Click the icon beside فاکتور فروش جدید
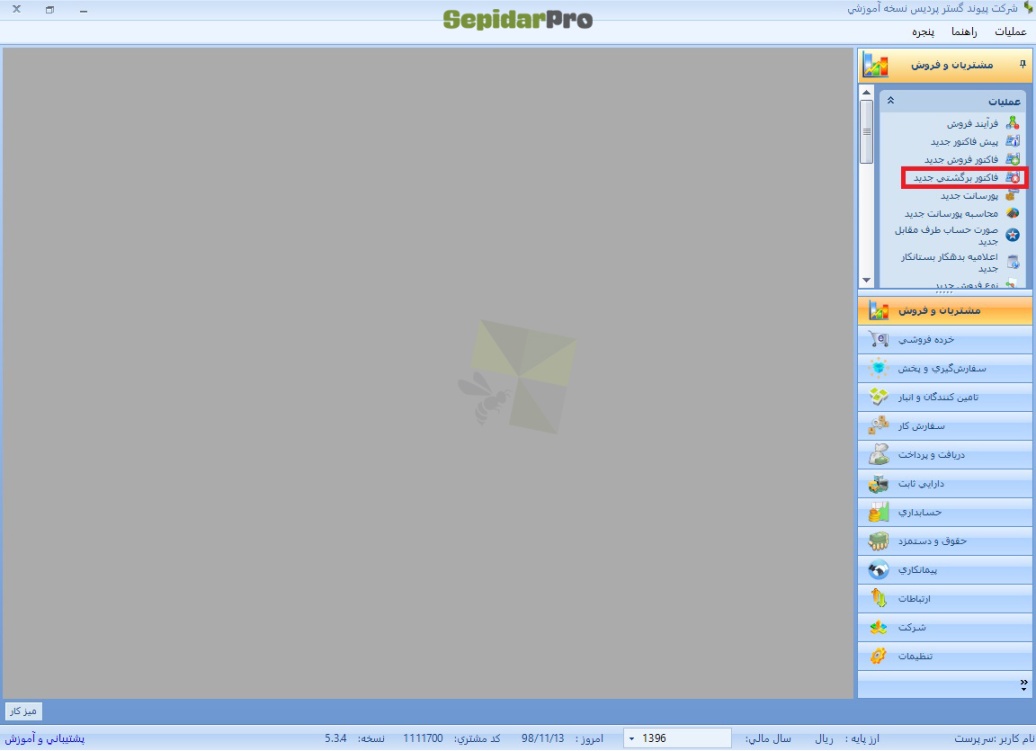The width and height of the screenshot is (1036, 751). pos(1012,159)
